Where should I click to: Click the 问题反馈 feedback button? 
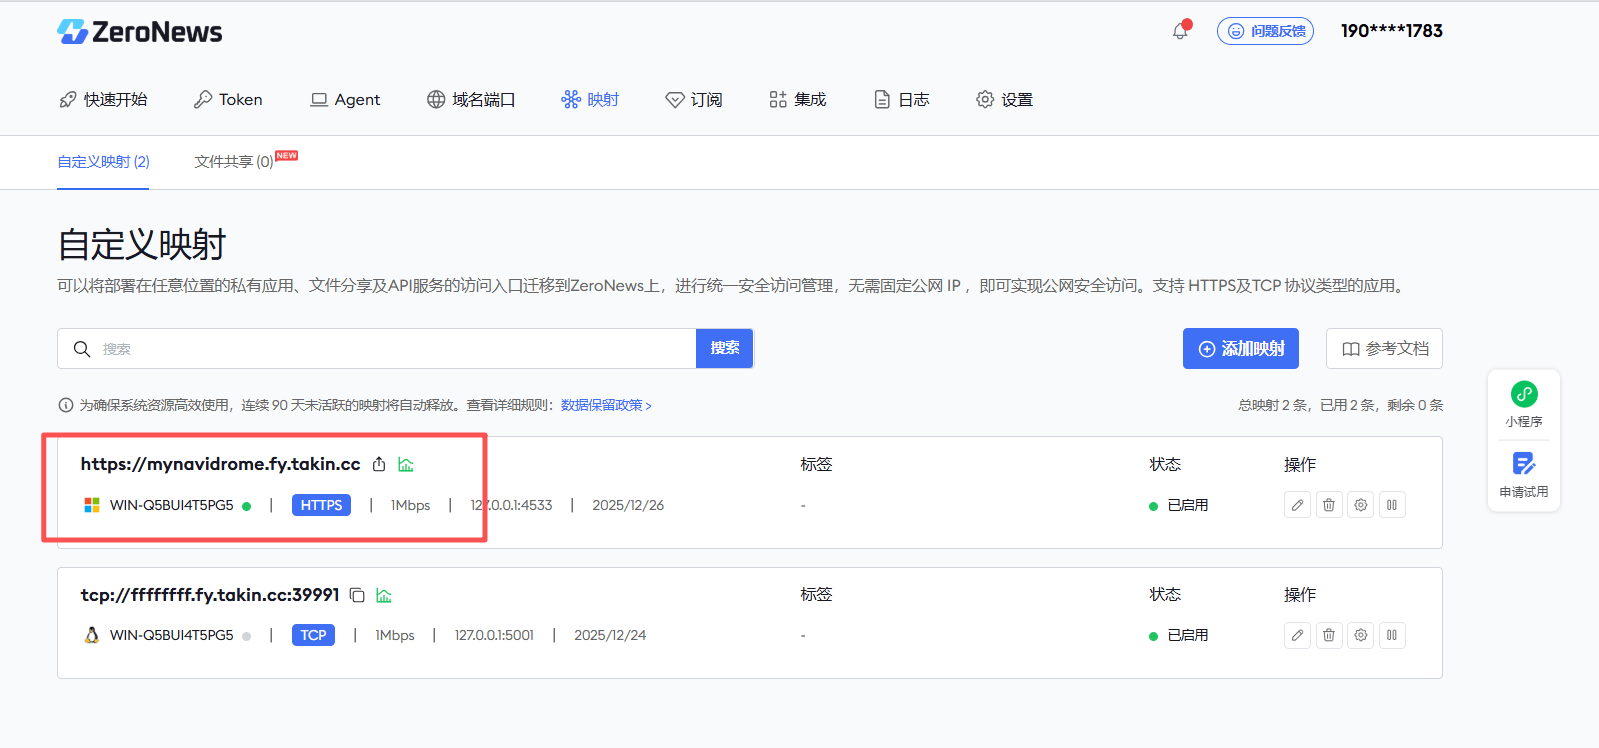(1265, 31)
